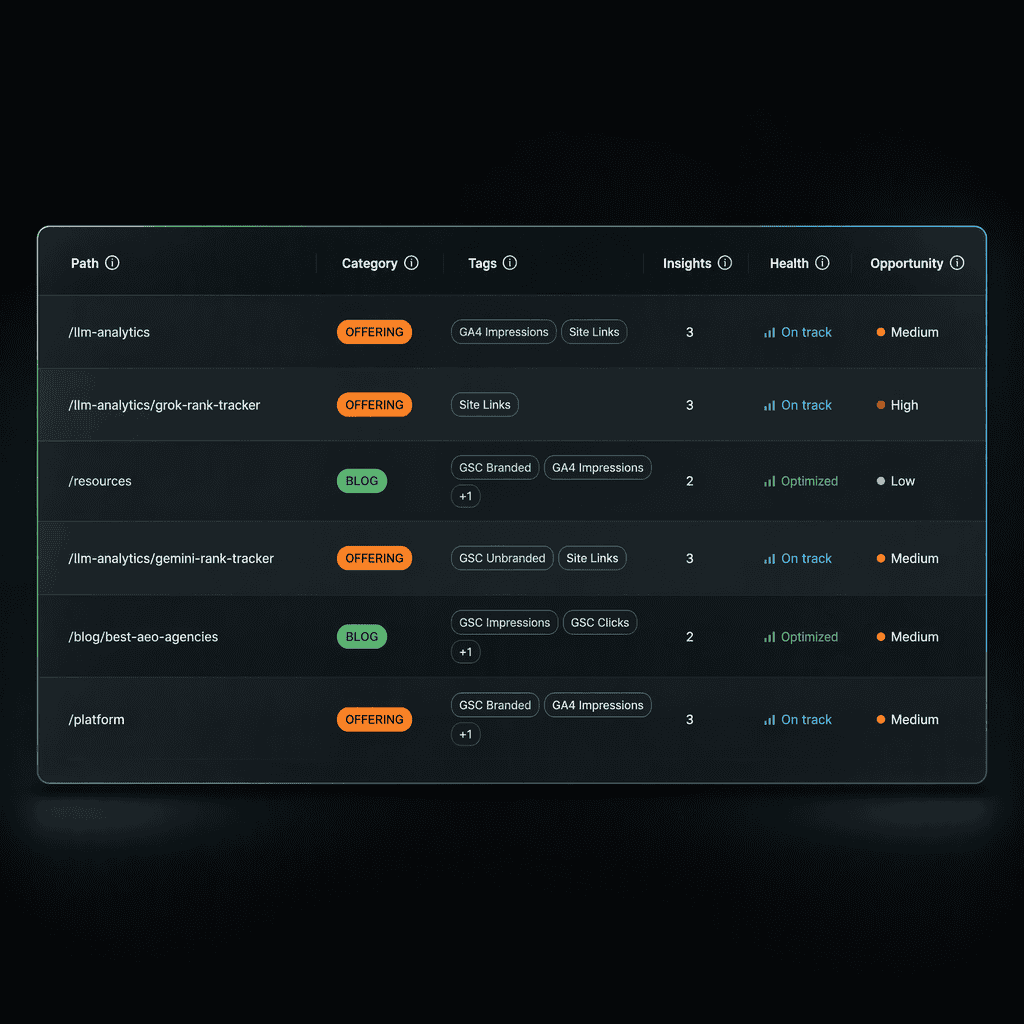1024x1024 pixels.
Task: Click the orange dot beside High opportunity
Action: pos(880,405)
